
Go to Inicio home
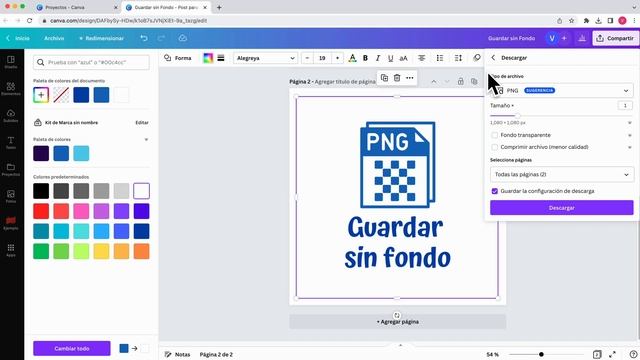pyautogui.click(x=18, y=38)
